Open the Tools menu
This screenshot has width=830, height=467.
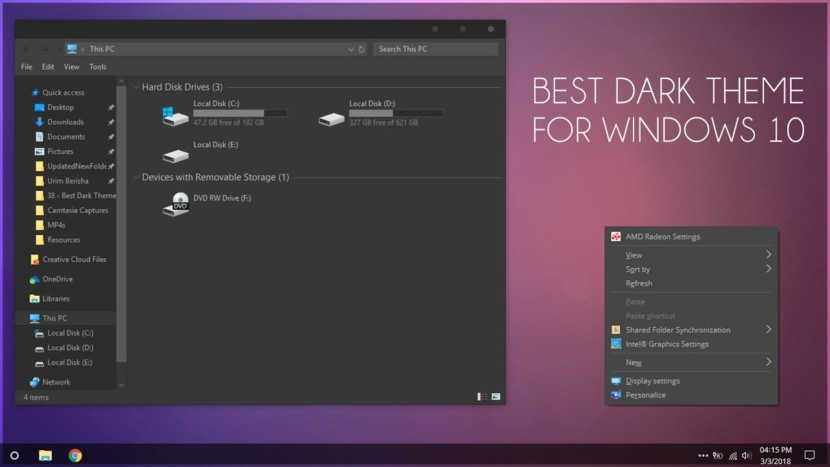point(98,67)
